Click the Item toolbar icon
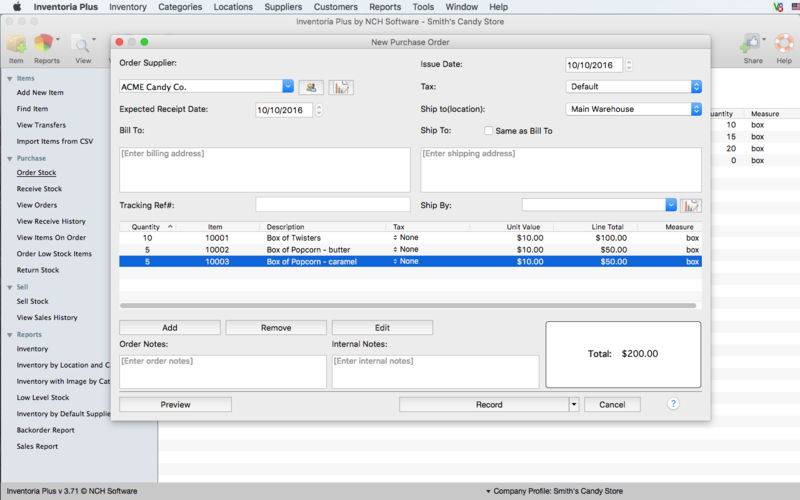Image resolution: width=800 pixels, height=500 pixels. (16, 44)
